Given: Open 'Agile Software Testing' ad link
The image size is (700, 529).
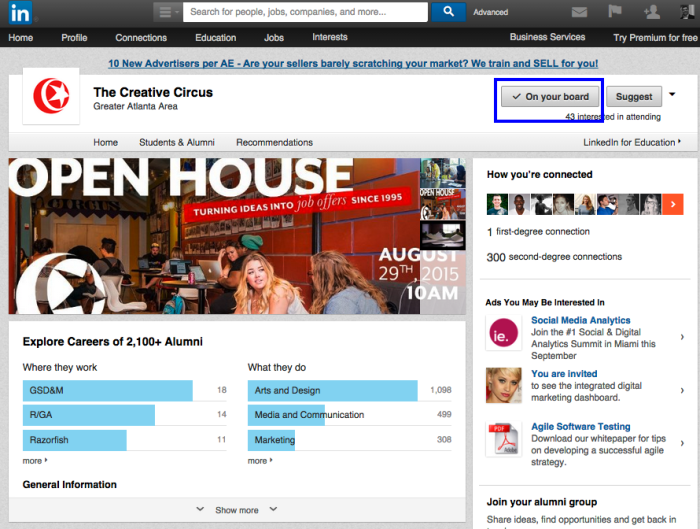Looking at the screenshot, I should click(580, 426).
